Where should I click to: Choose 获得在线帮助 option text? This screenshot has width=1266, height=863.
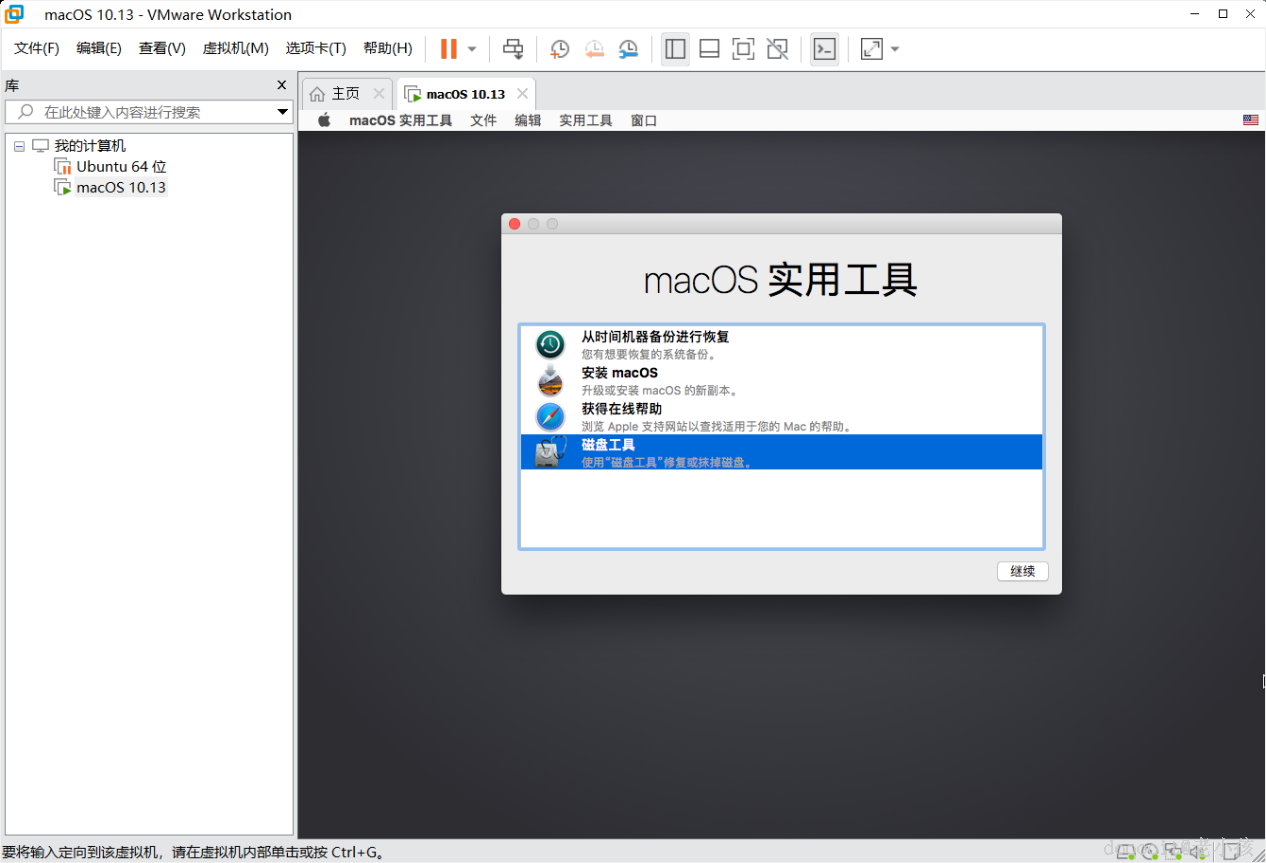(x=621, y=409)
